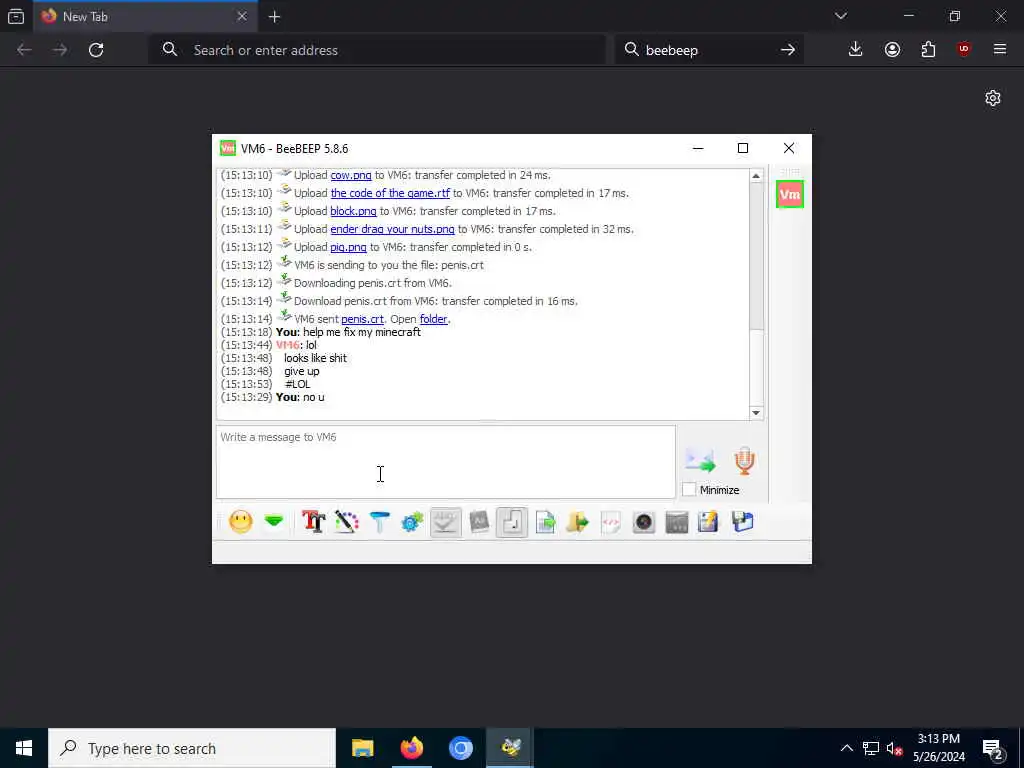Click the Firefox address bar
Image resolution: width=1024 pixels, height=768 pixels.
click(x=377, y=50)
